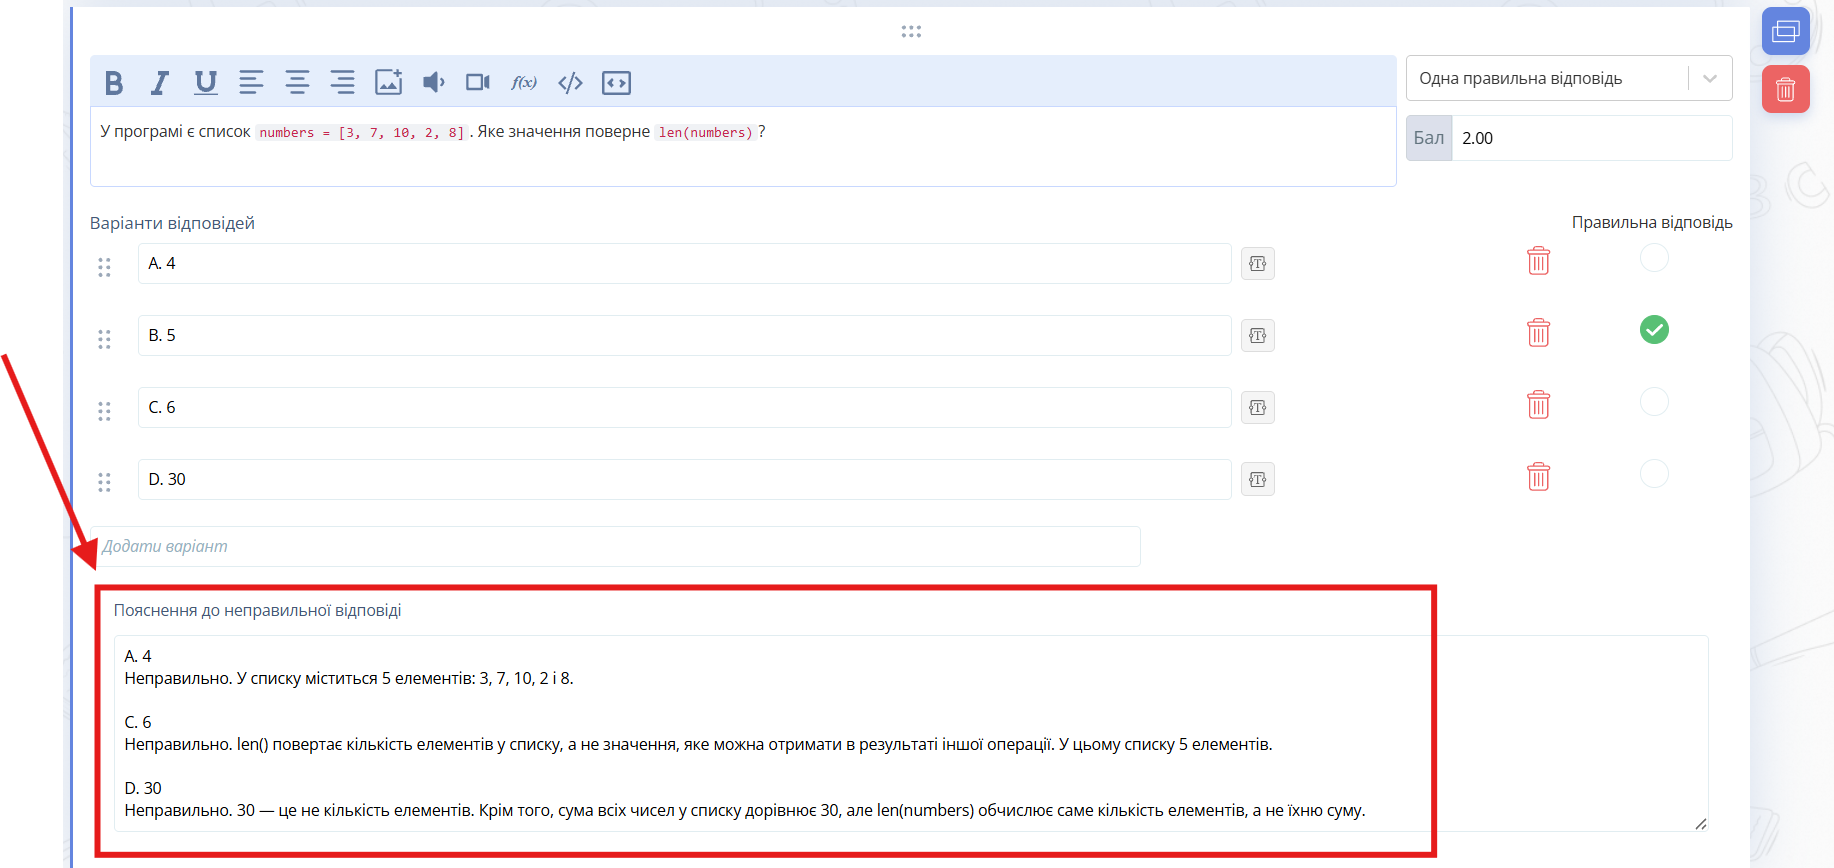Duplicate the question using the blue button
The image size is (1834, 868).
[1785, 31]
